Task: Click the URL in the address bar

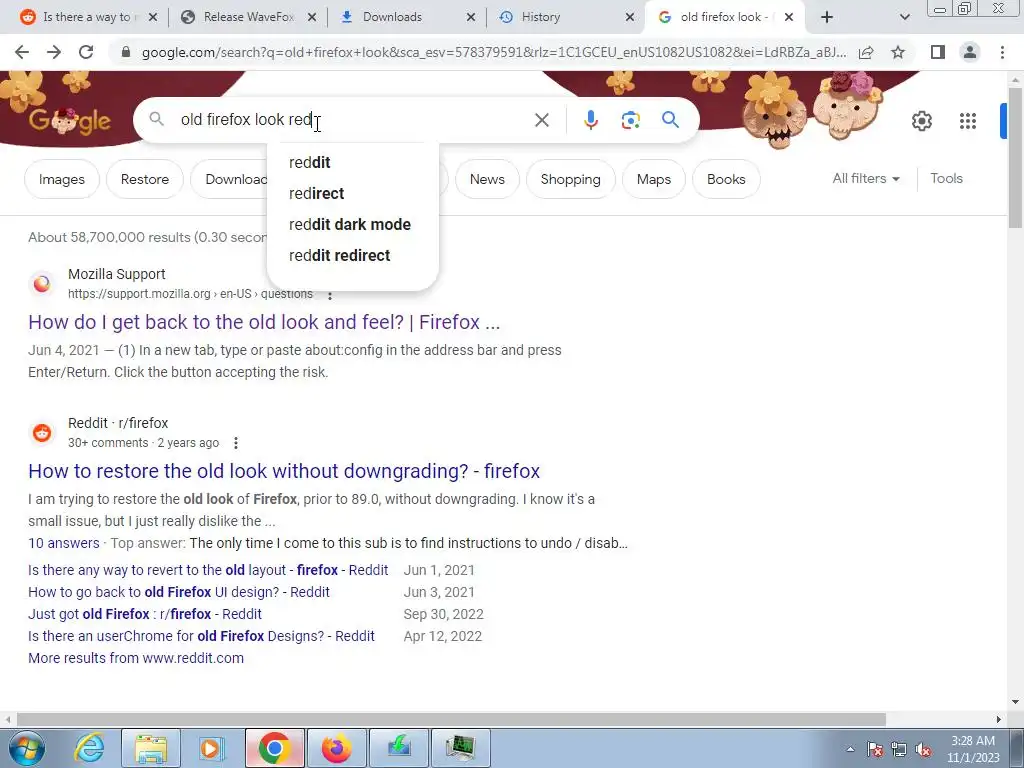Action: point(494,52)
